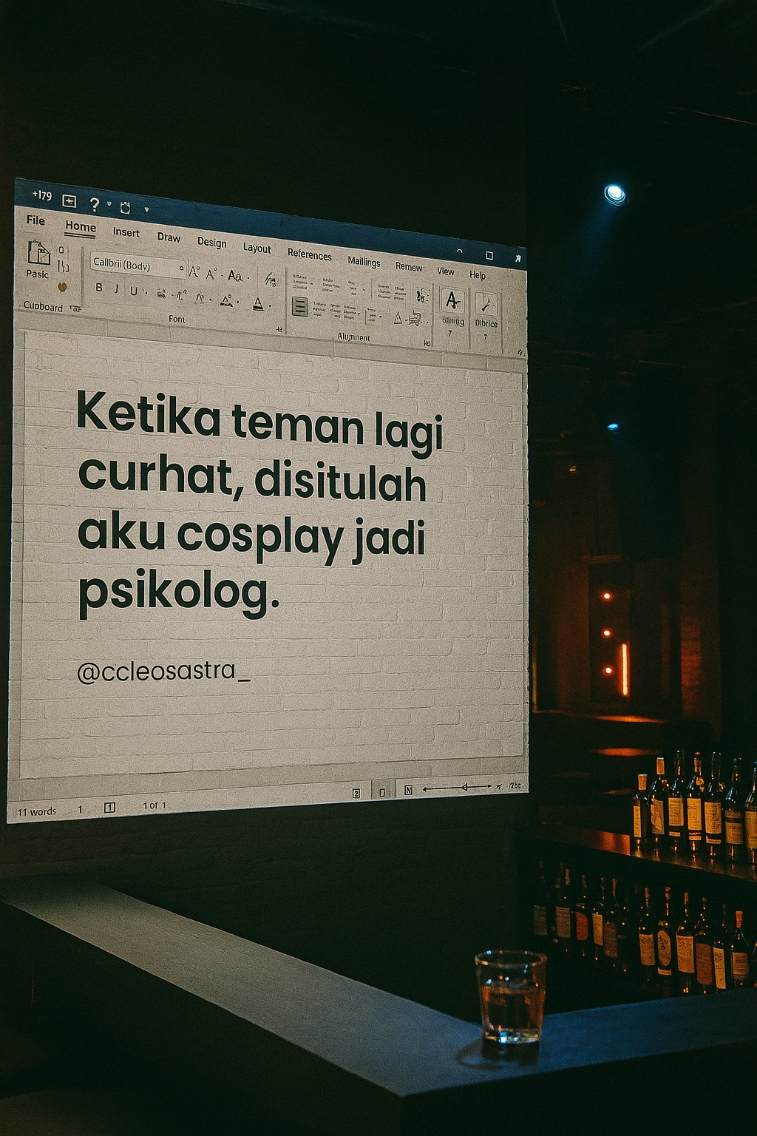The width and height of the screenshot is (757, 1136).
Task: Switch to read mode view in status bar
Action: coord(356,793)
